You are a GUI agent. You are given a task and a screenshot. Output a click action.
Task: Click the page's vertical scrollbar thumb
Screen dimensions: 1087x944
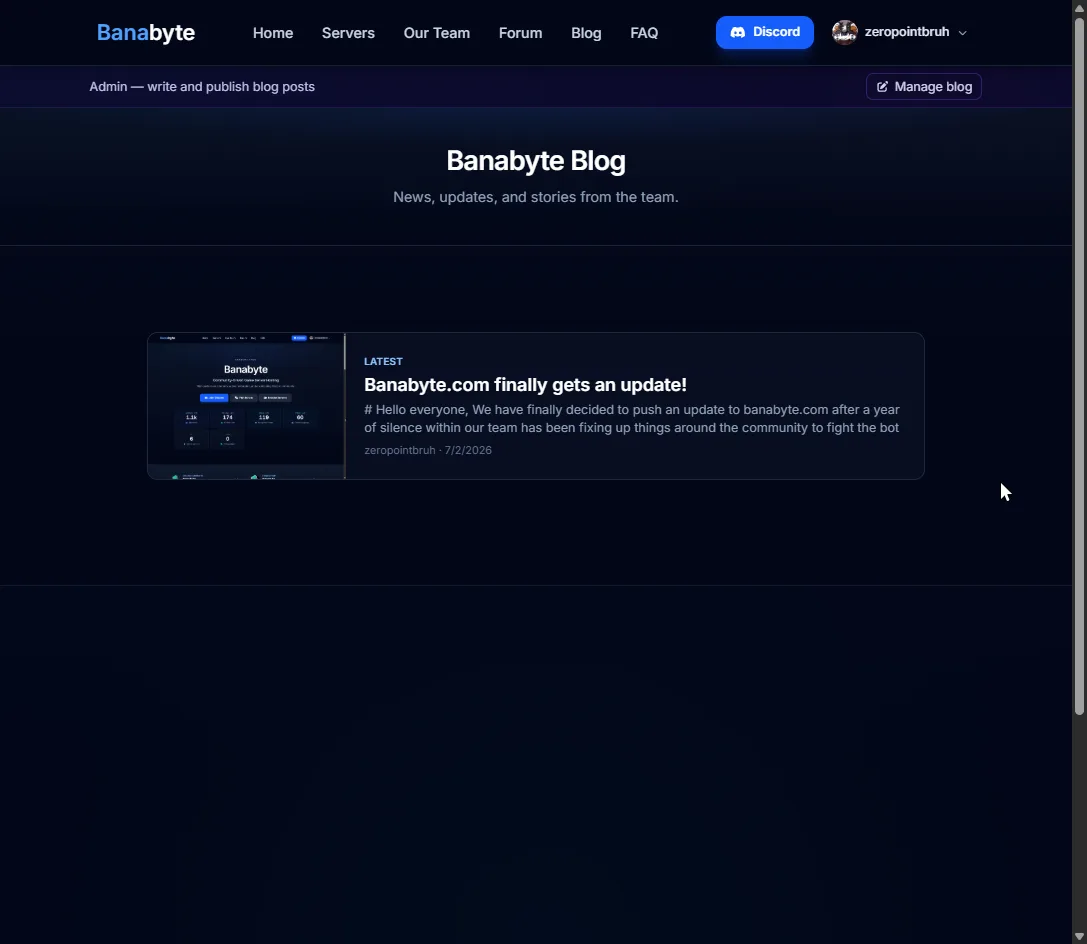[x=1079, y=366]
